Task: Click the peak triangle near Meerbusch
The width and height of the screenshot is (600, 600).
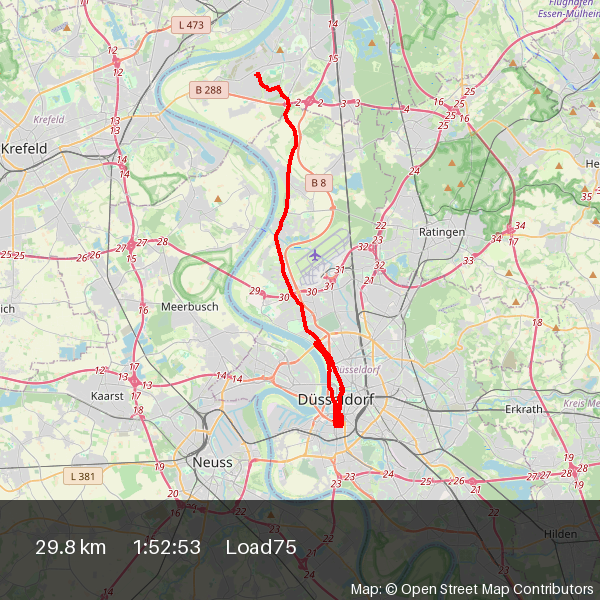Action: [218, 199]
